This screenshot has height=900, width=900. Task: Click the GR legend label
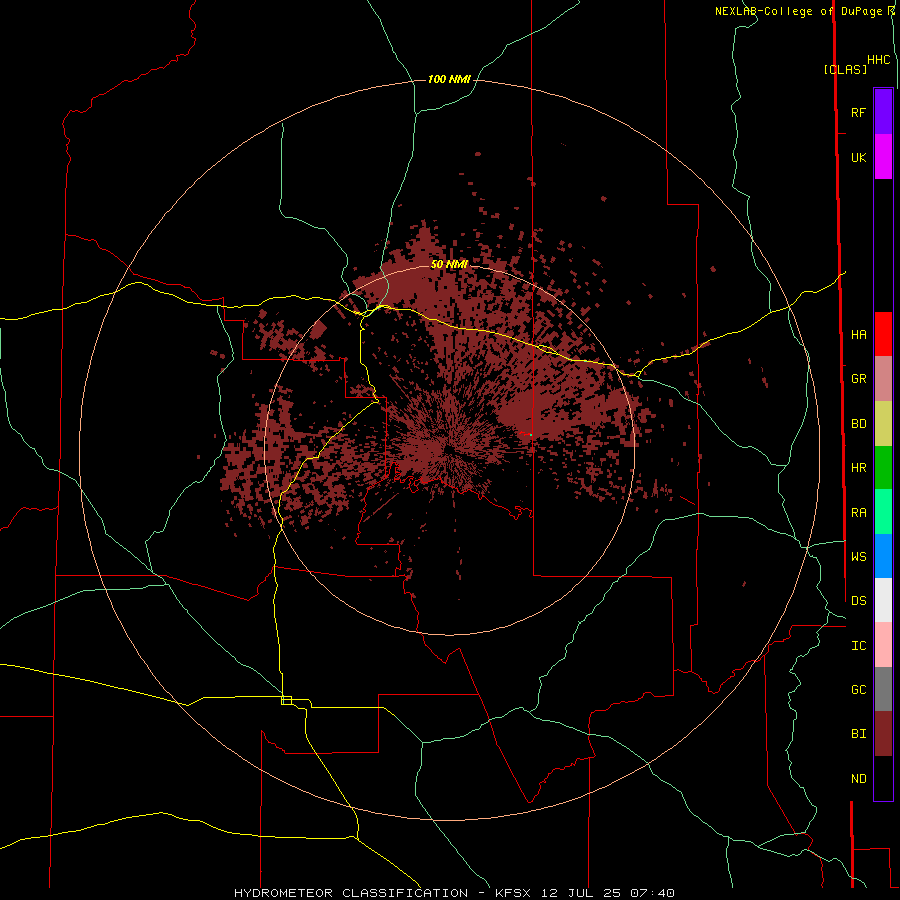point(859,379)
